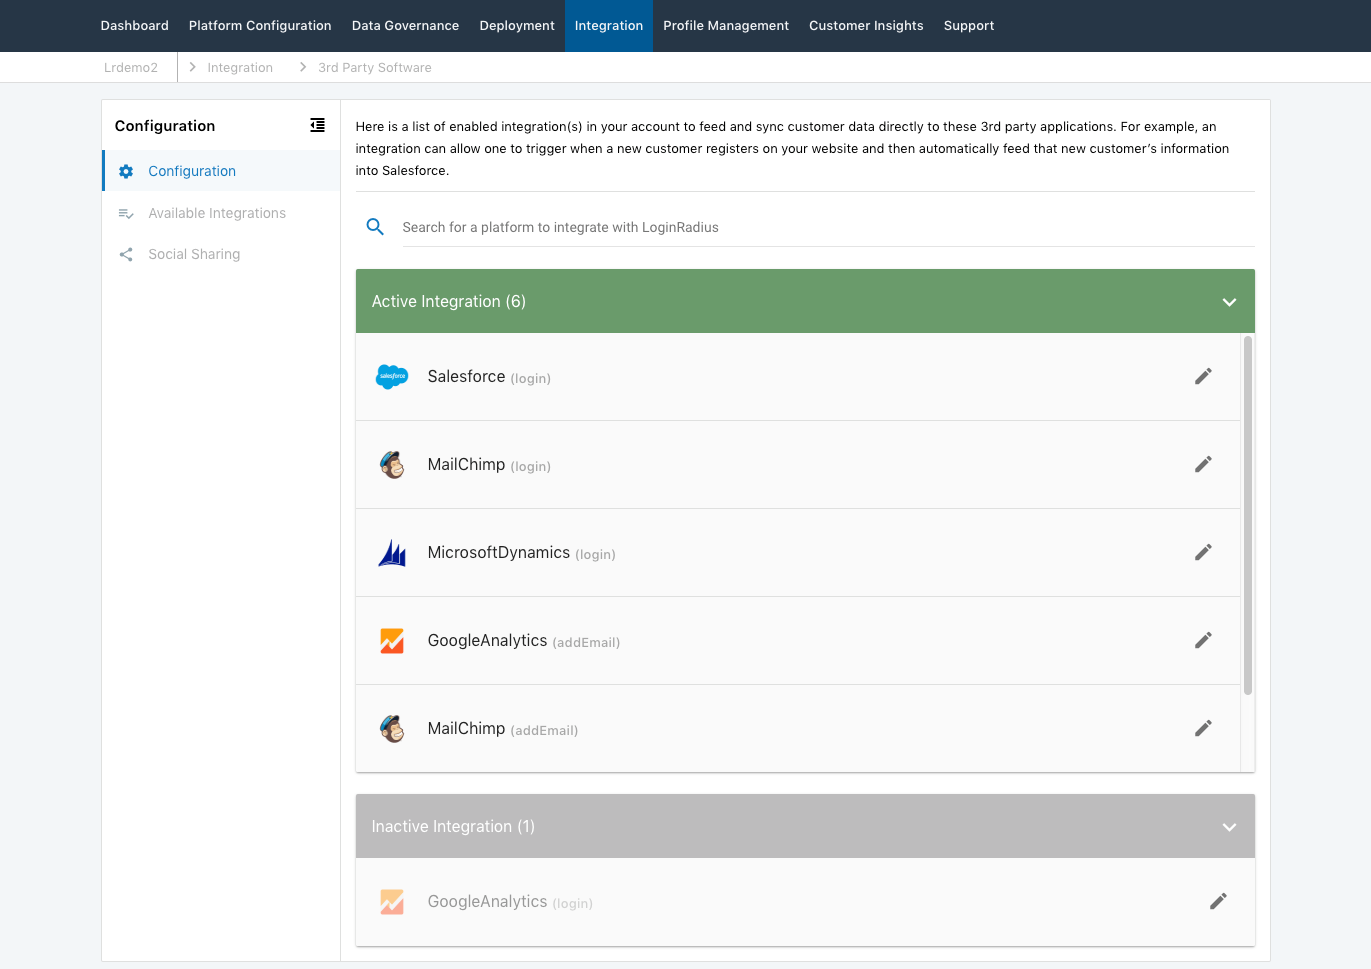Click the Active Integration (6) header

coord(805,301)
